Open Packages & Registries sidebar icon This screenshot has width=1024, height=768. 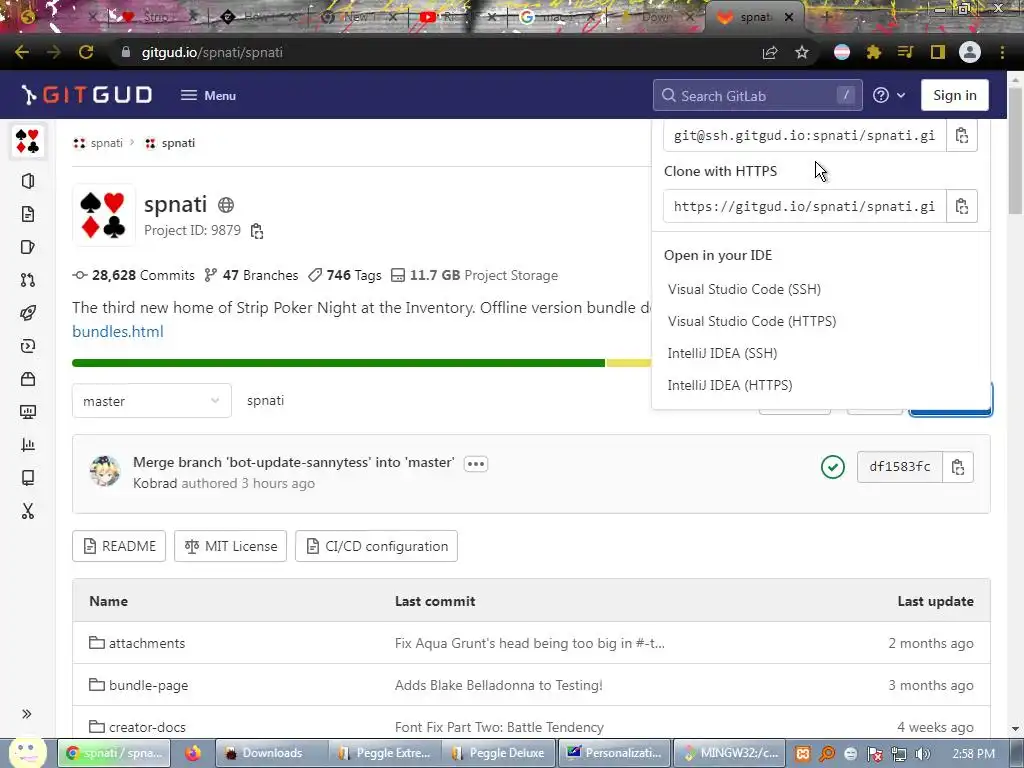coord(27,379)
